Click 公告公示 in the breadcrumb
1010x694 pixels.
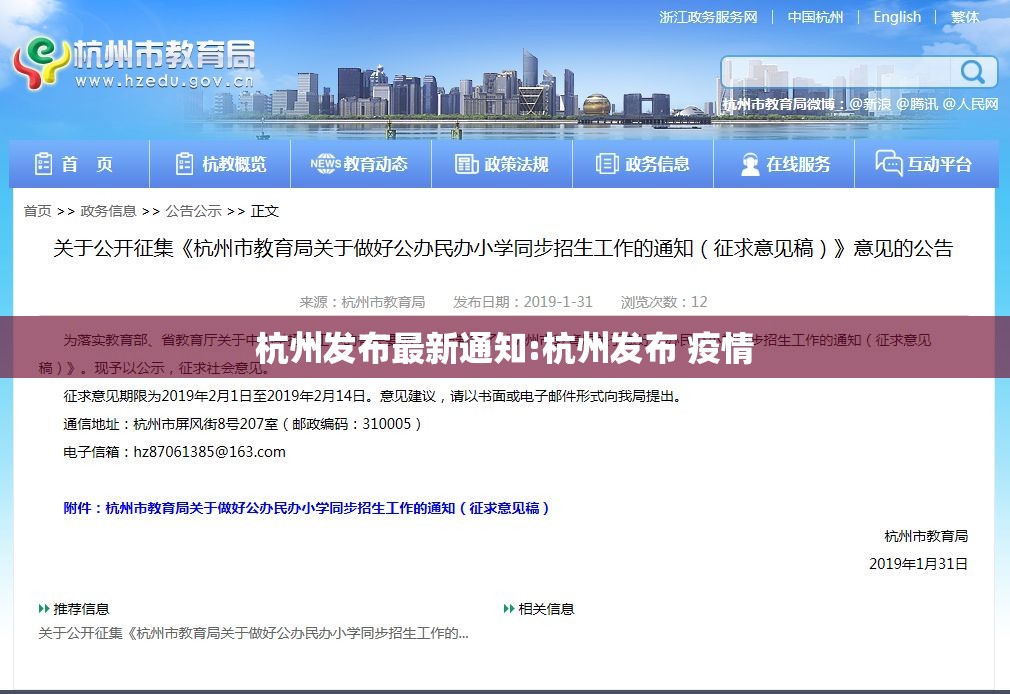click(193, 211)
